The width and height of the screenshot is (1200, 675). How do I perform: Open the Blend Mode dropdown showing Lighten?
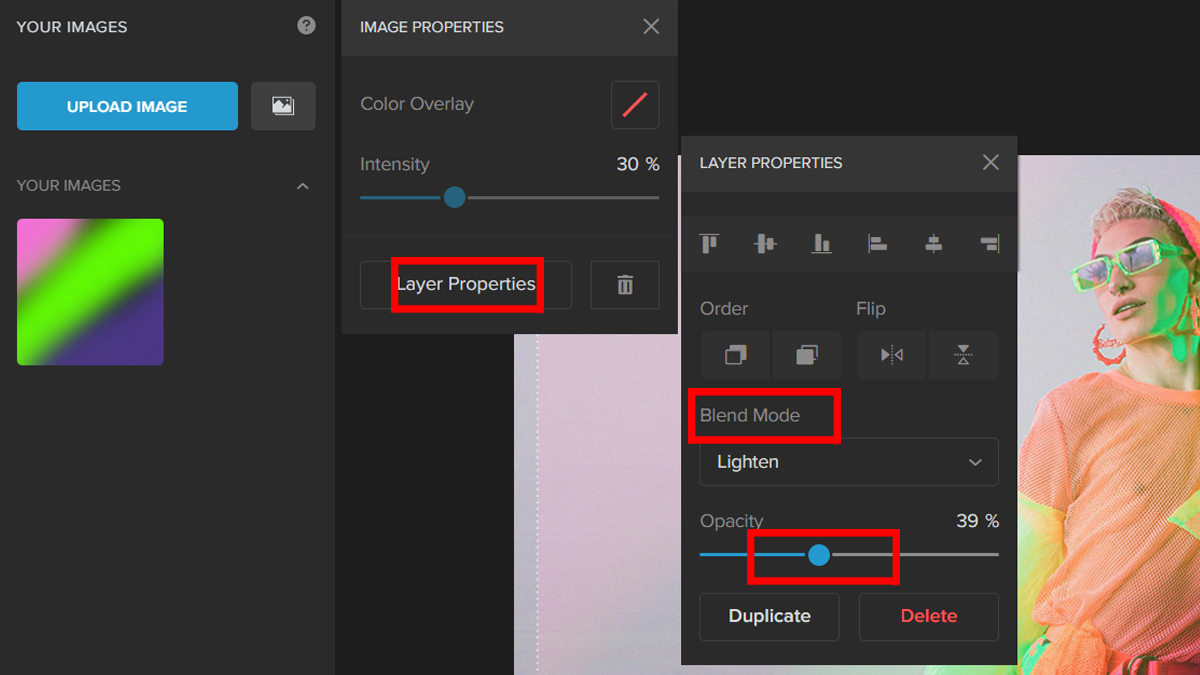click(849, 462)
